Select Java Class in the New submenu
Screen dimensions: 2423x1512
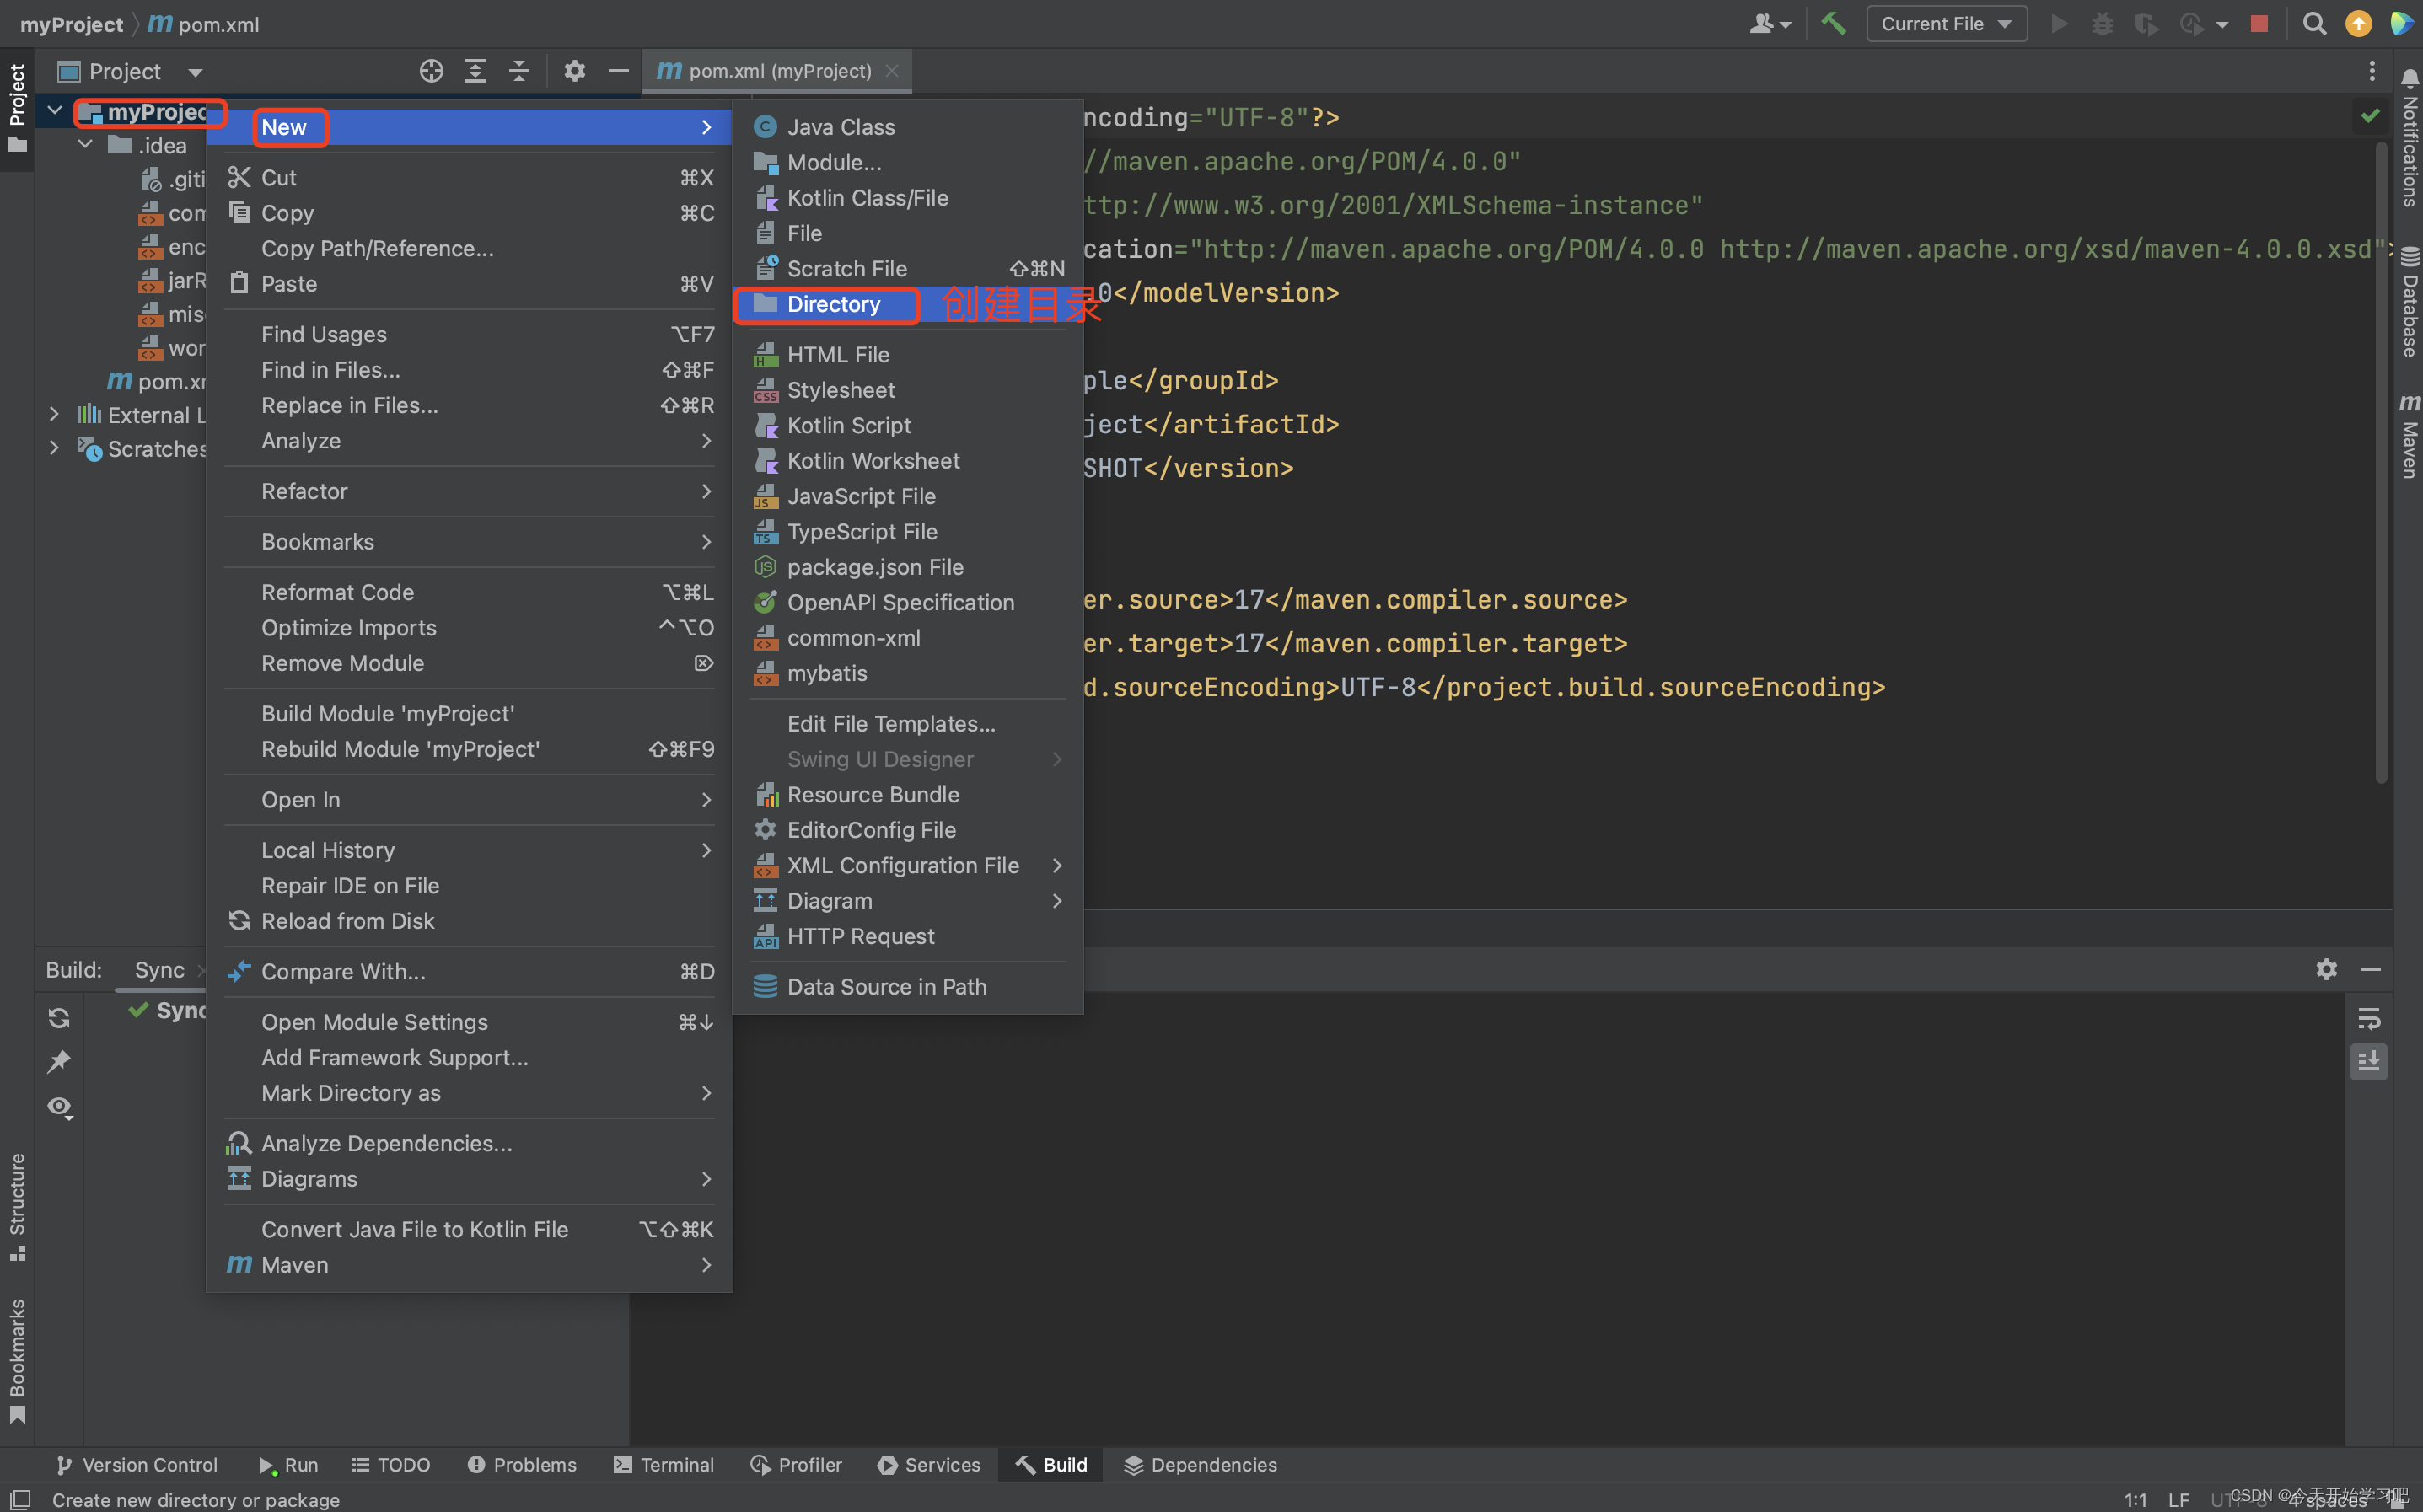tap(908, 127)
